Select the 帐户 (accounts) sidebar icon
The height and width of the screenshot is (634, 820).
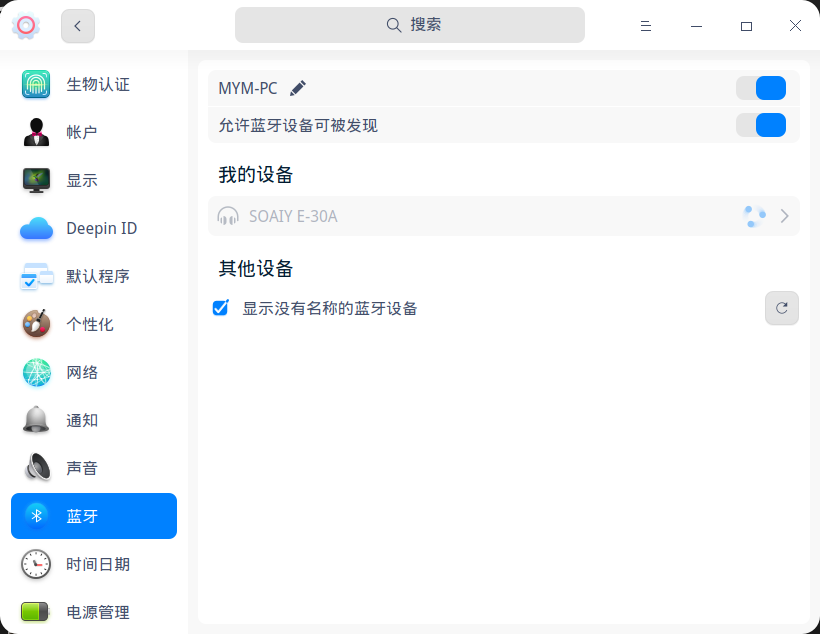pos(36,132)
